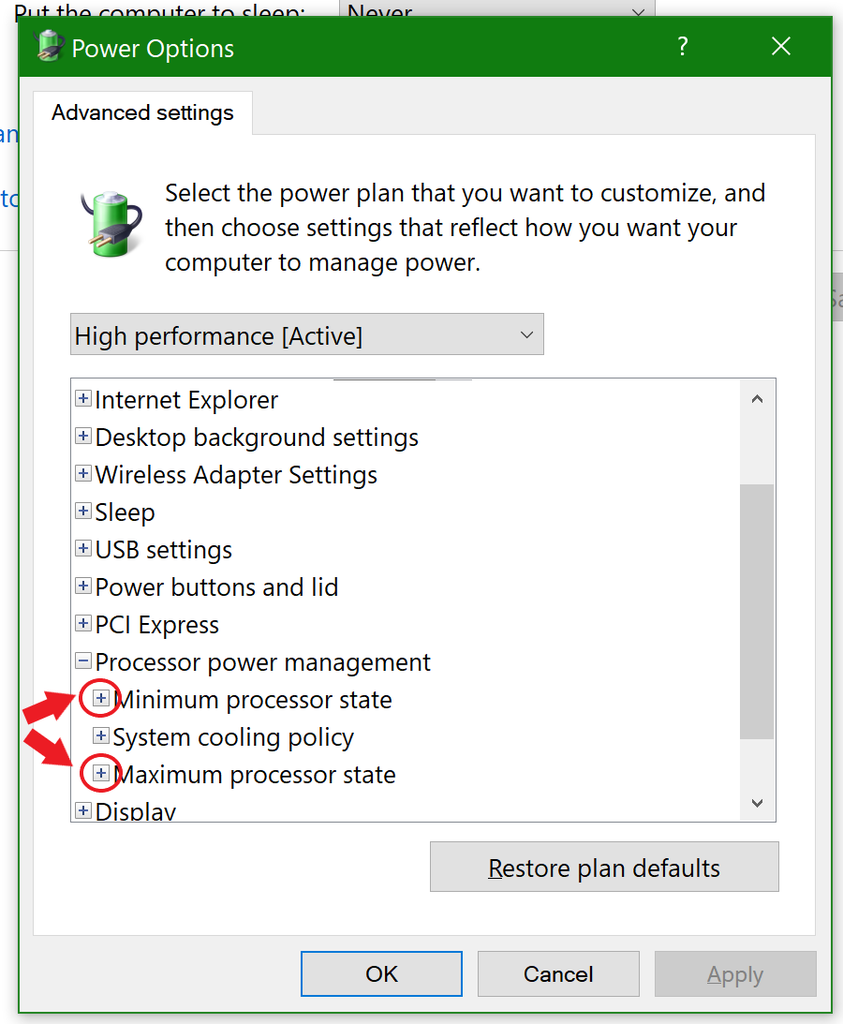Expand the Minimum processor state node
843x1024 pixels.
pyautogui.click(x=101, y=700)
